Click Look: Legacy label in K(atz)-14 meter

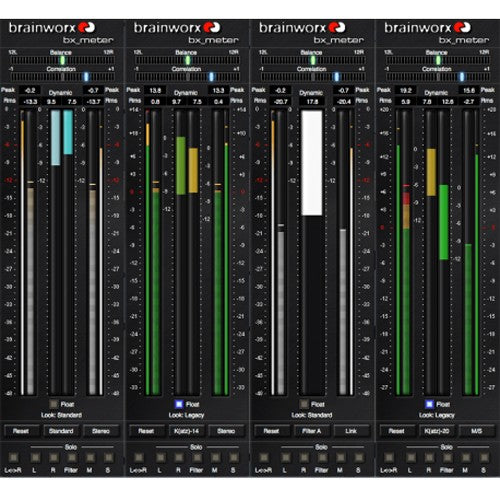pos(186,415)
